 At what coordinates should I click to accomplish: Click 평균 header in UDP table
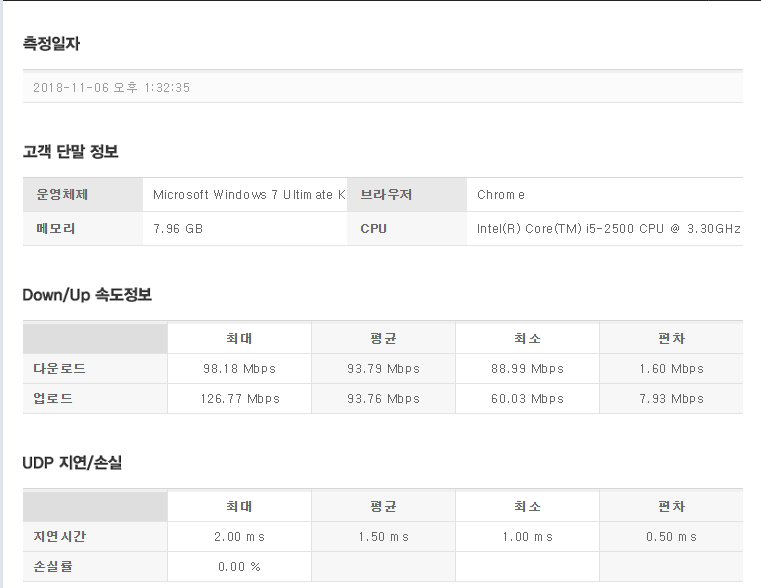click(x=383, y=506)
